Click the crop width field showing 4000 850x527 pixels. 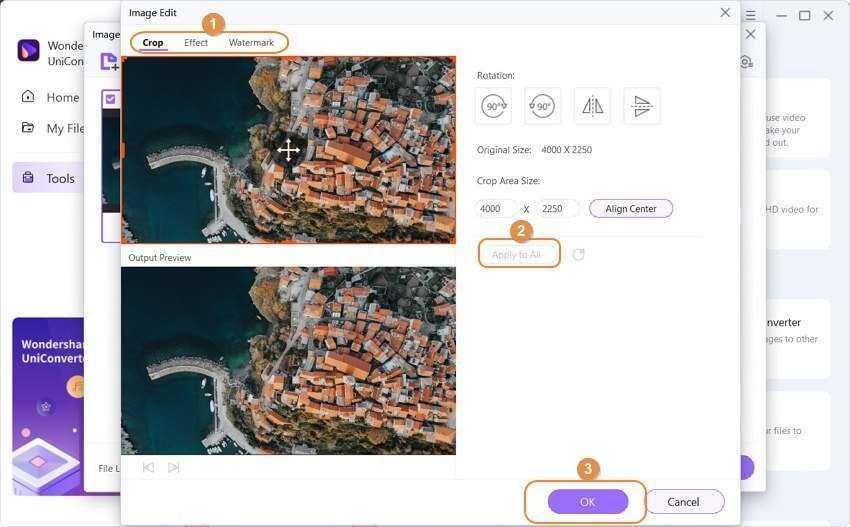[x=495, y=209]
